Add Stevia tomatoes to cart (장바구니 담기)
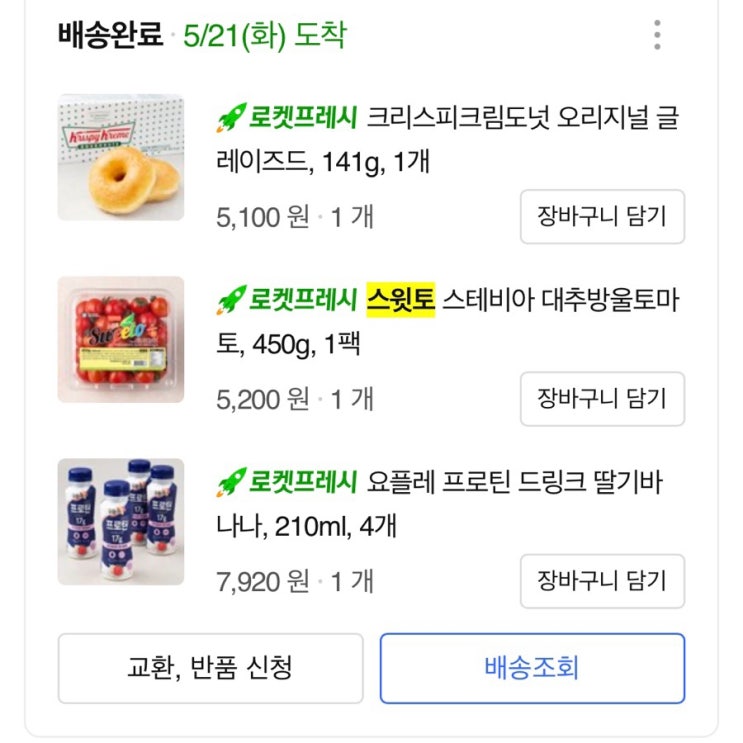The image size is (743, 743). [602, 399]
